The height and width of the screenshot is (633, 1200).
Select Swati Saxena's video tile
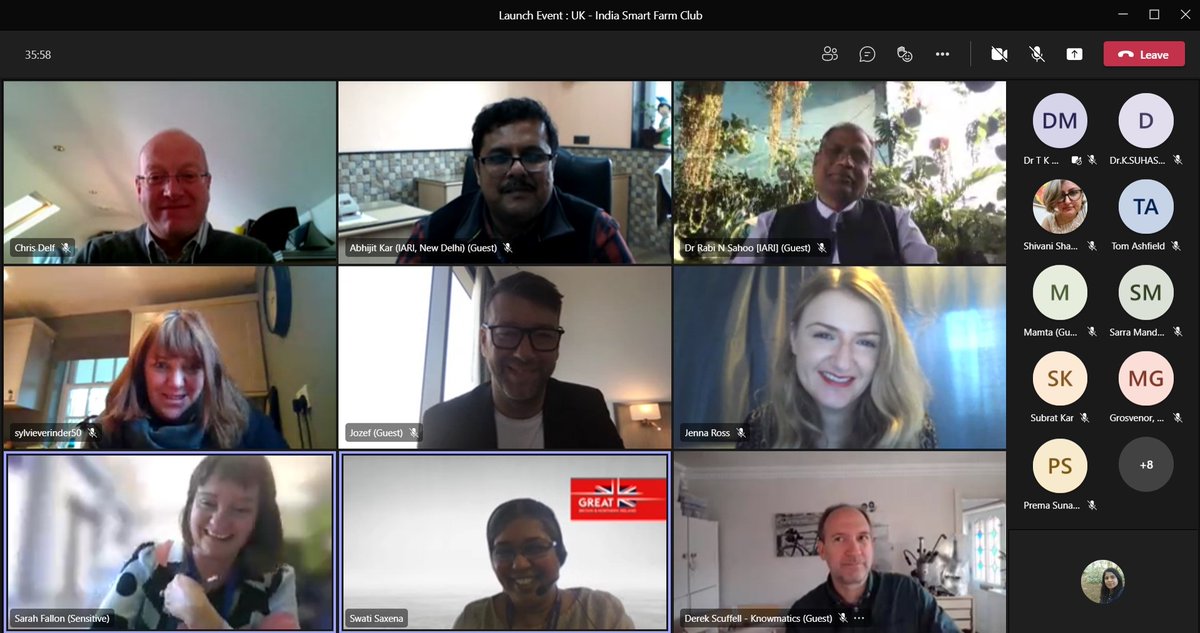coord(504,541)
